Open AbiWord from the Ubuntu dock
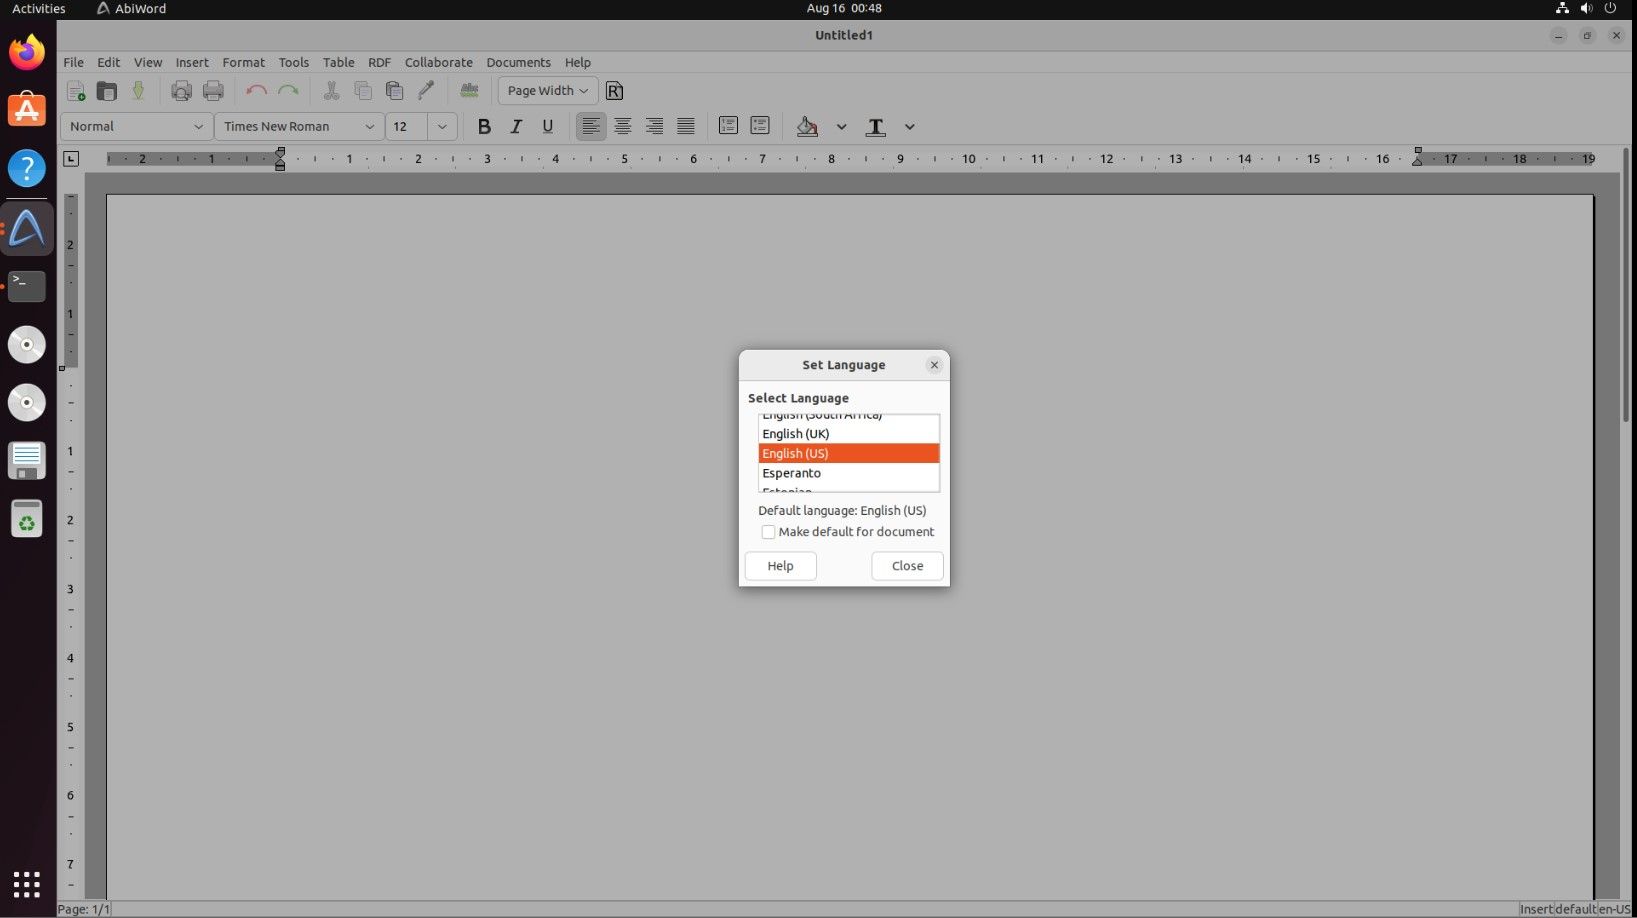Image resolution: width=1637 pixels, height=918 pixels. [x=27, y=228]
